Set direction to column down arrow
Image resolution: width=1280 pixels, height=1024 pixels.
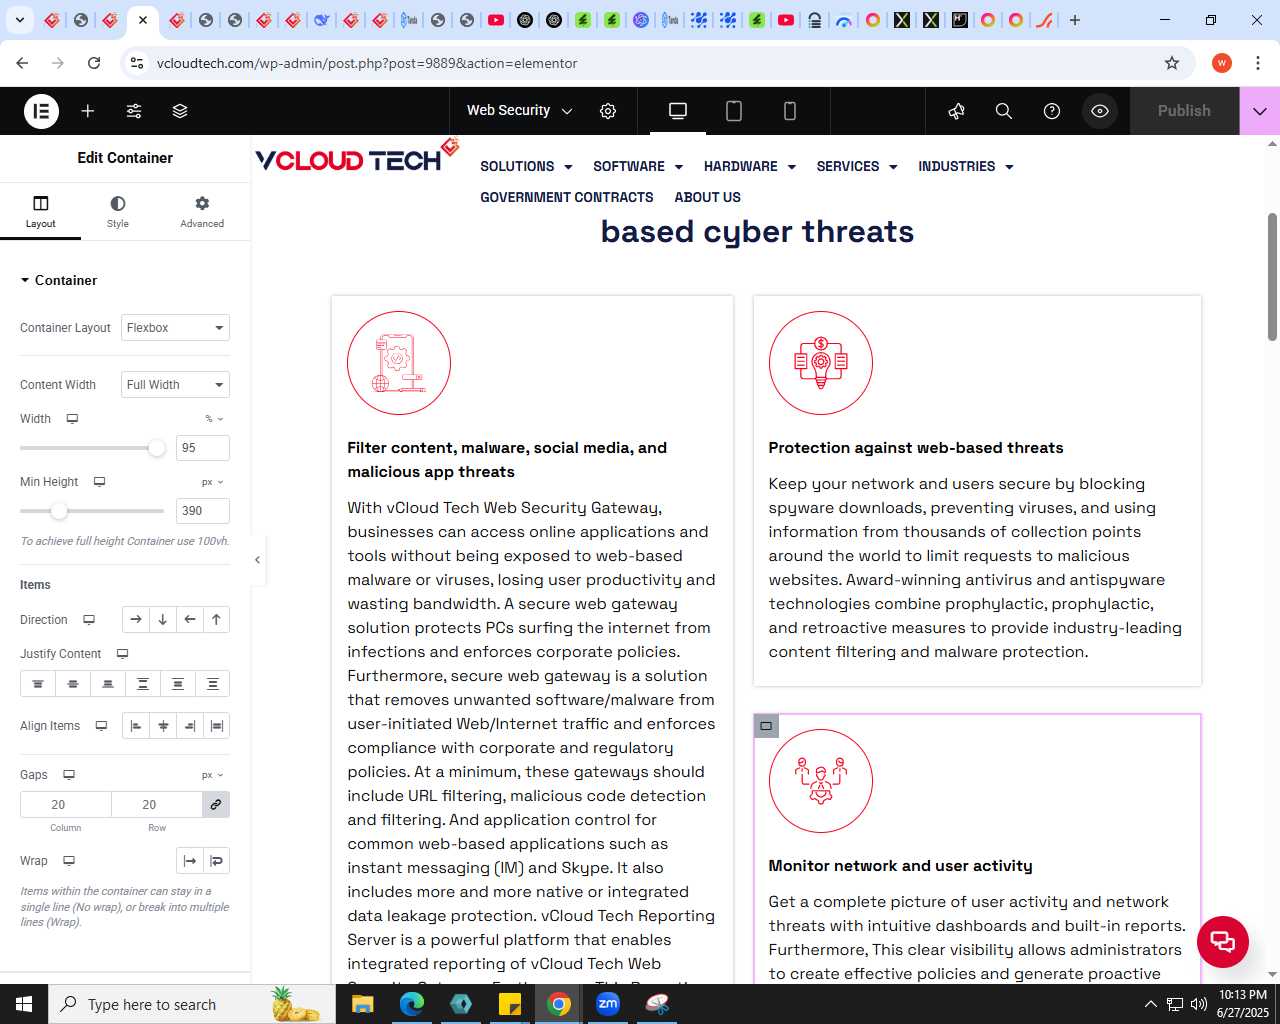(x=163, y=620)
